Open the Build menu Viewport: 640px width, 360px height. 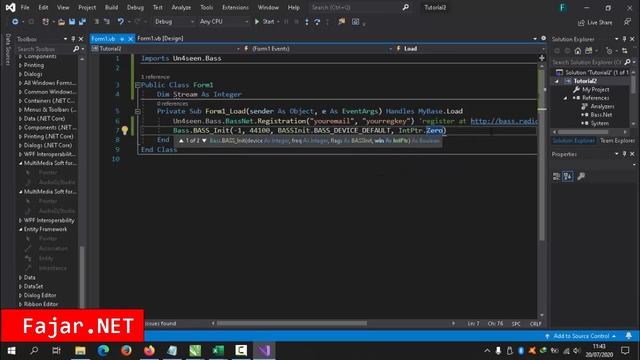tap(111, 7)
